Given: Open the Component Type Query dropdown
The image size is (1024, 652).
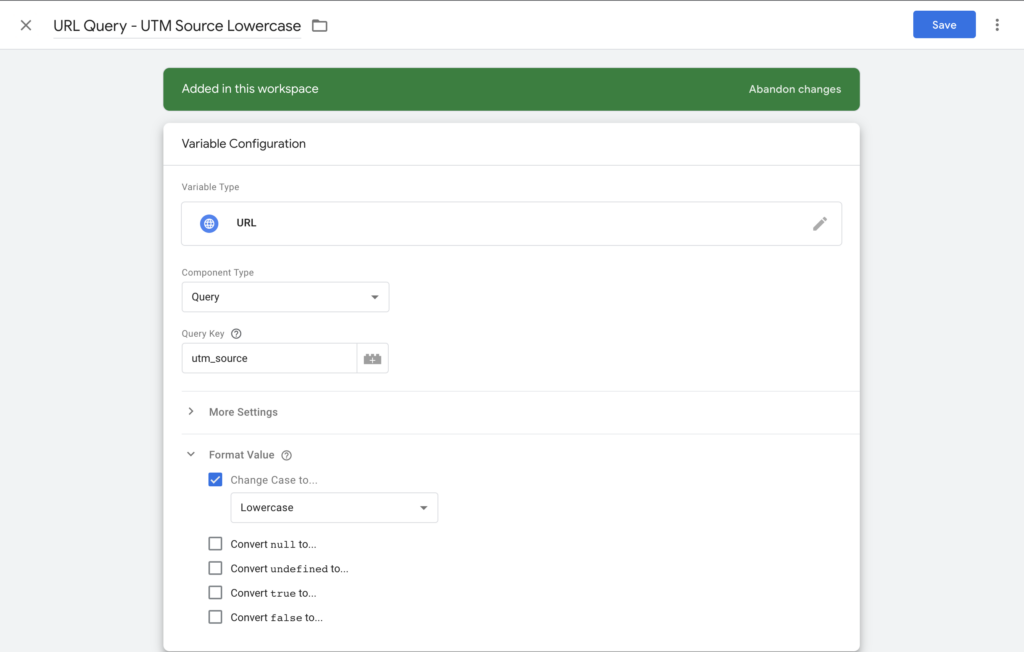Looking at the screenshot, I should (285, 297).
